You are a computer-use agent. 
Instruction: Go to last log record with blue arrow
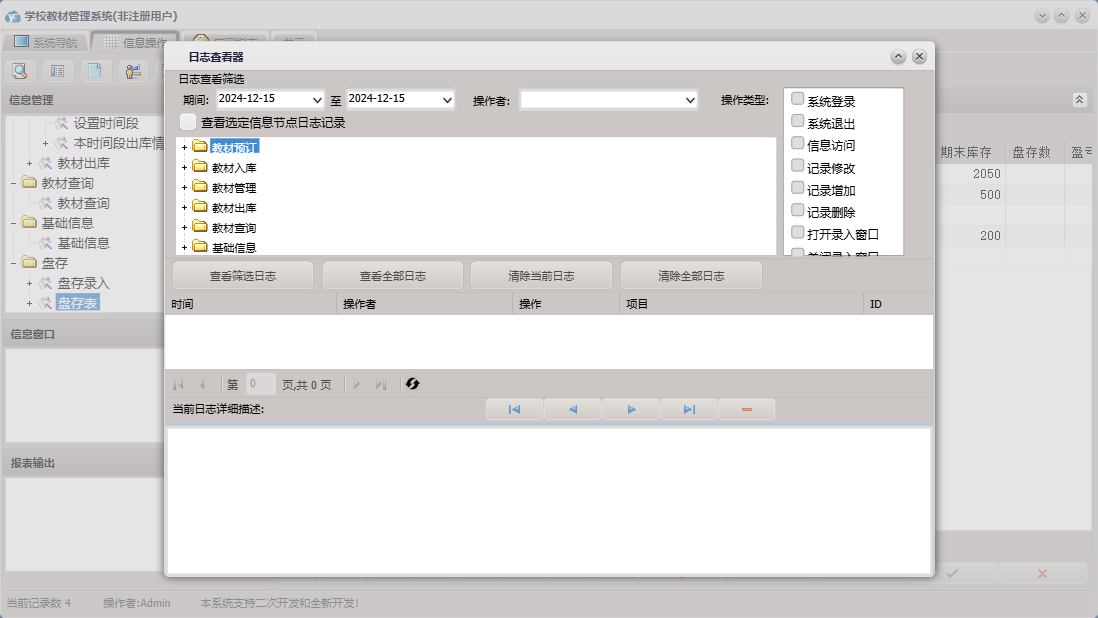[689, 409]
